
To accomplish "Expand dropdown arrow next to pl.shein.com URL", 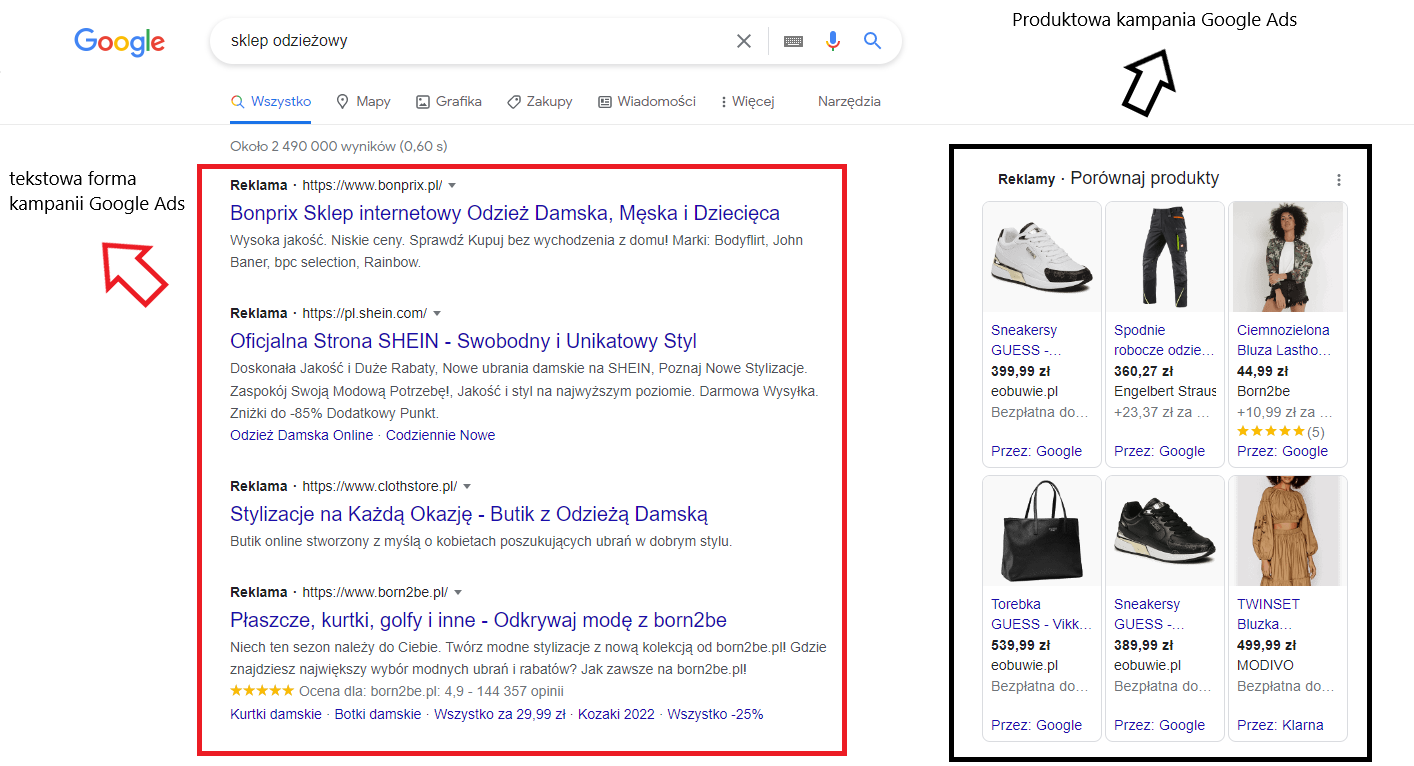I will click(437, 313).
